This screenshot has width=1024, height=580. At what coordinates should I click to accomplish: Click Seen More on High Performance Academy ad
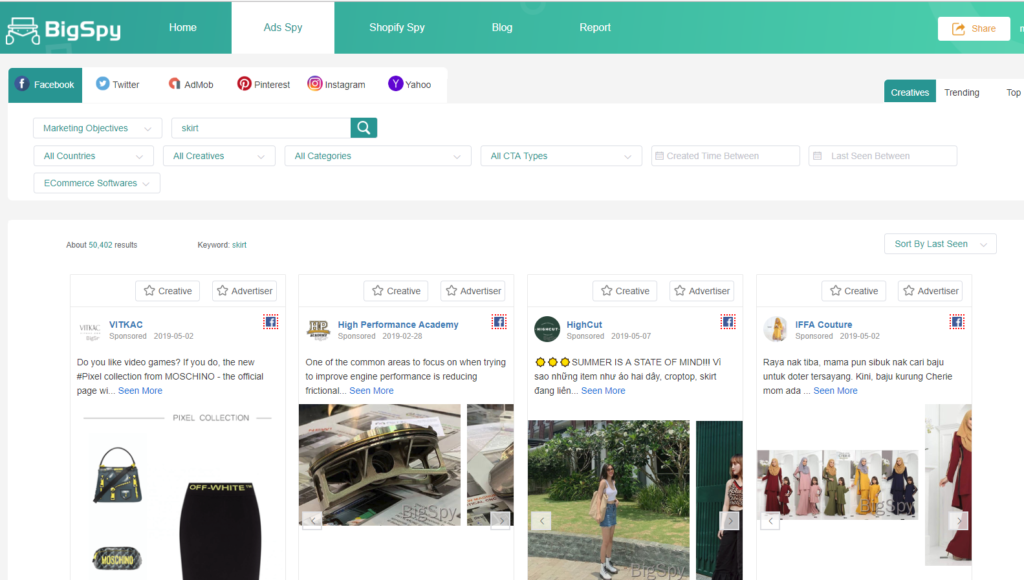pos(372,391)
